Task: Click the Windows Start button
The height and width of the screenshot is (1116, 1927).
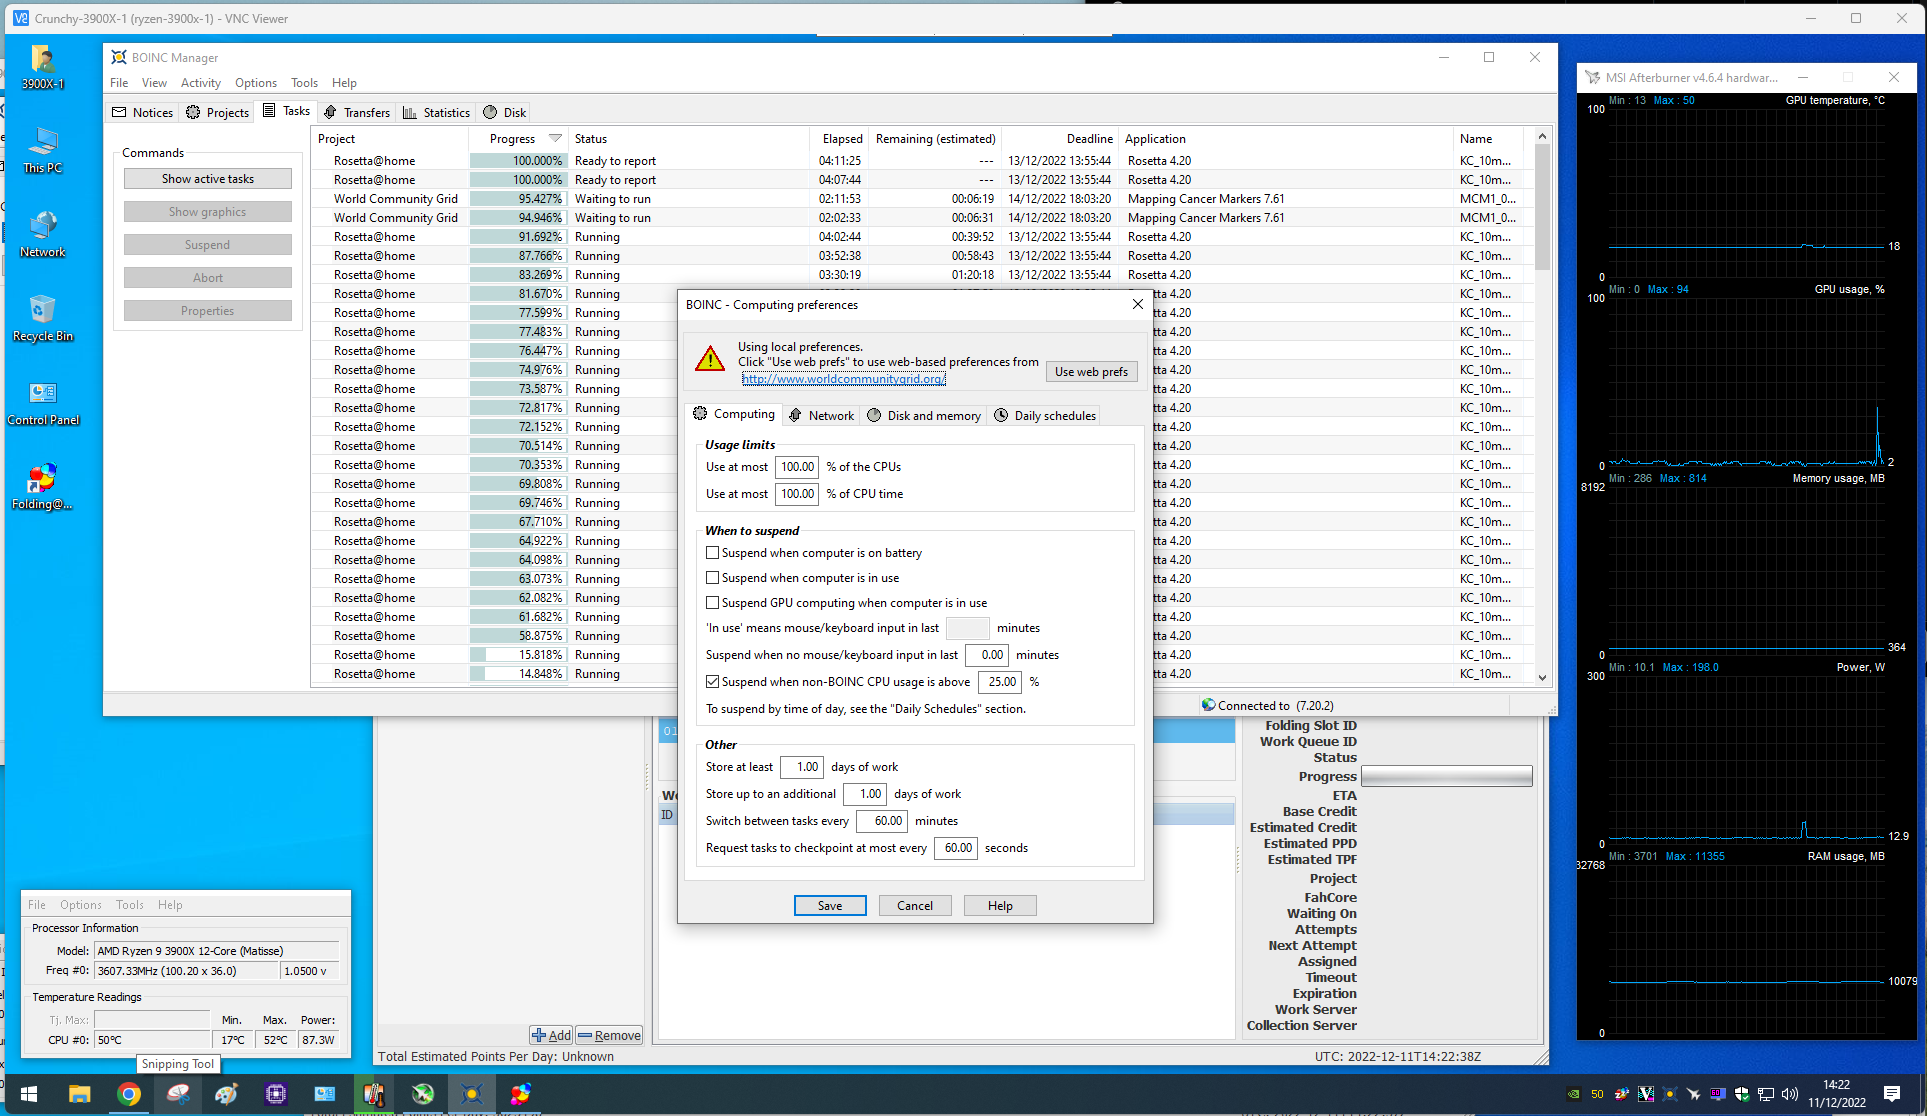Action: 29,1094
